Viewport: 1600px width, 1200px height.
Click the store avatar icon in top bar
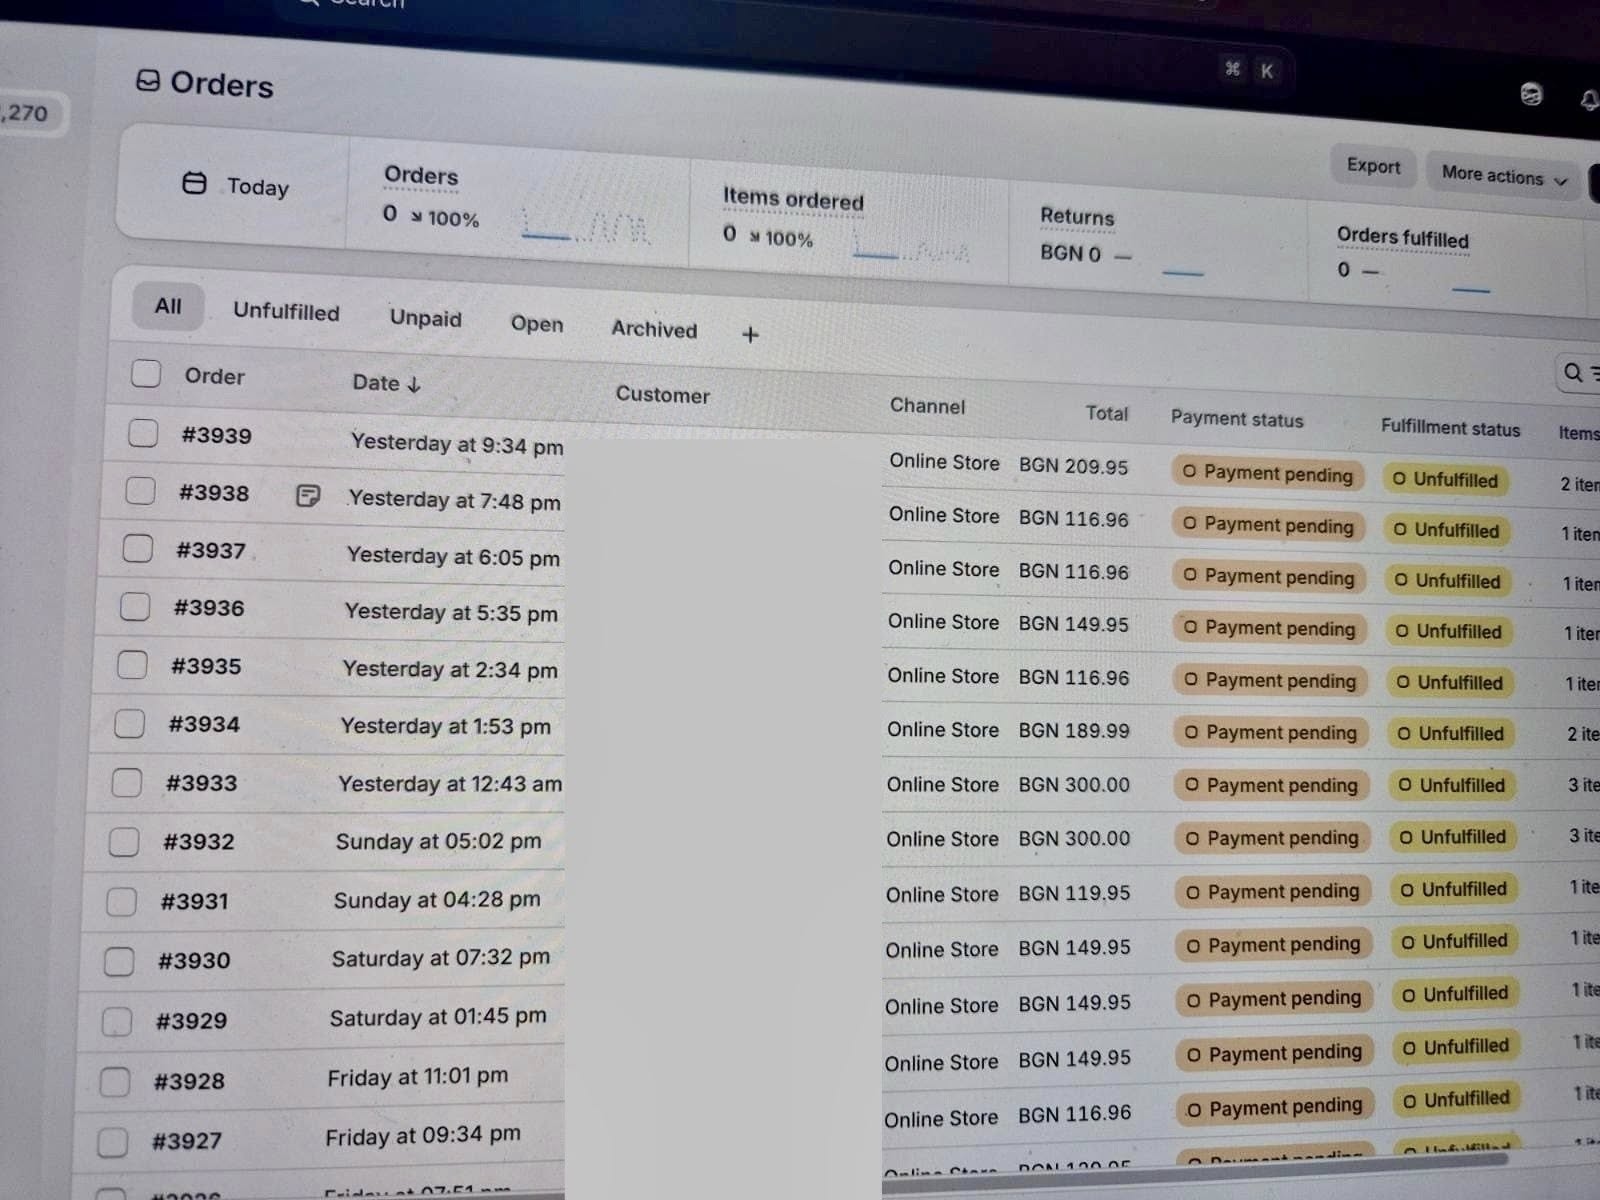1530,95
